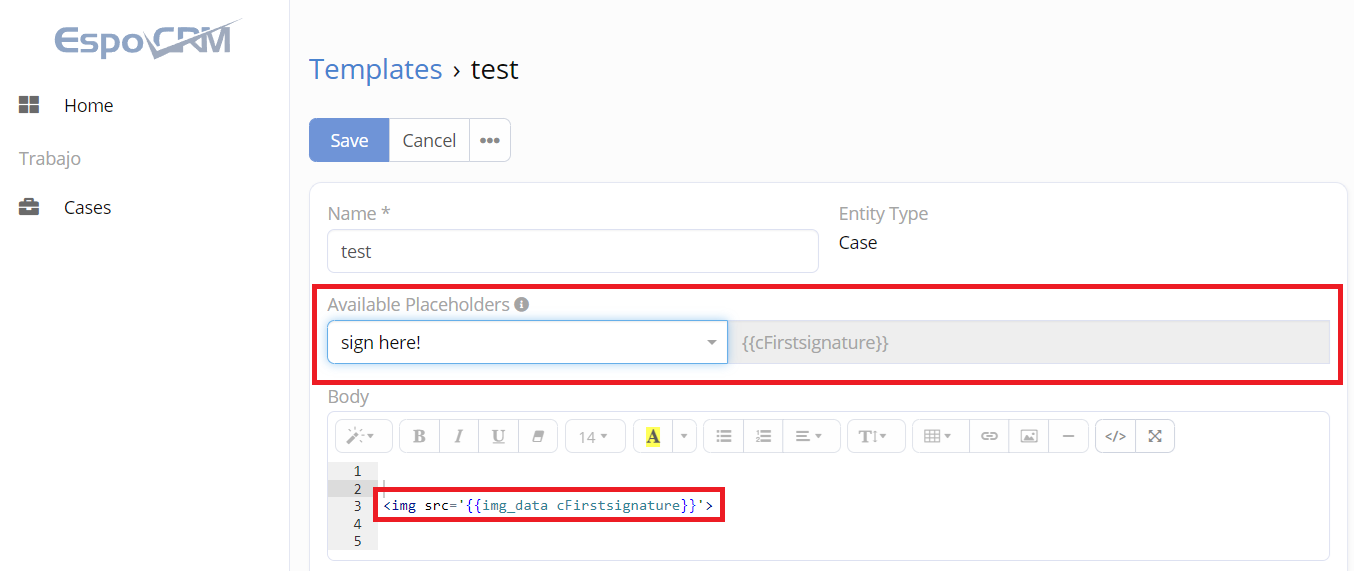Toggle italic formatting in editor toolbar
This screenshot has width=1354, height=571.
coord(459,436)
